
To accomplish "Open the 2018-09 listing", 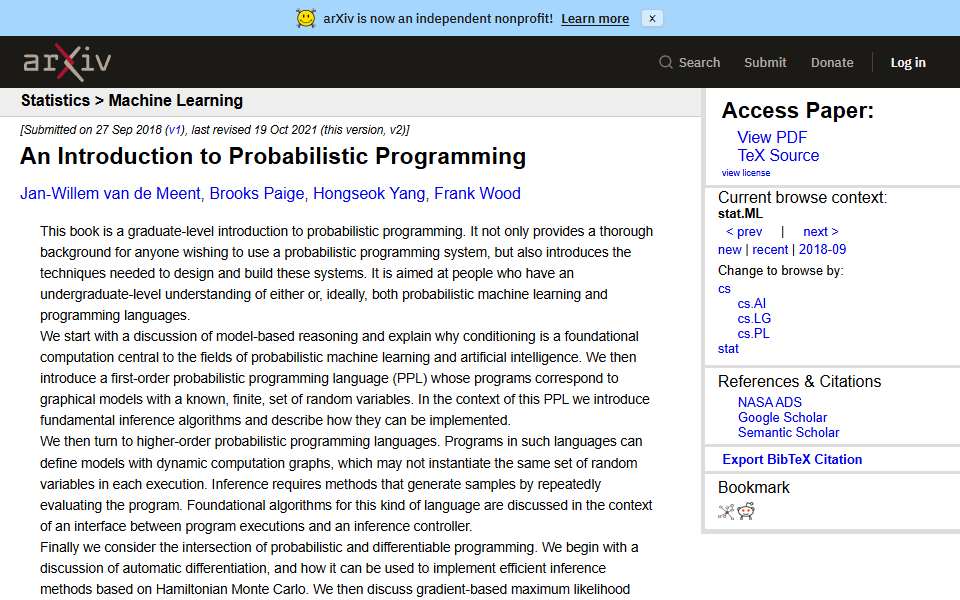I will (822, 250).
